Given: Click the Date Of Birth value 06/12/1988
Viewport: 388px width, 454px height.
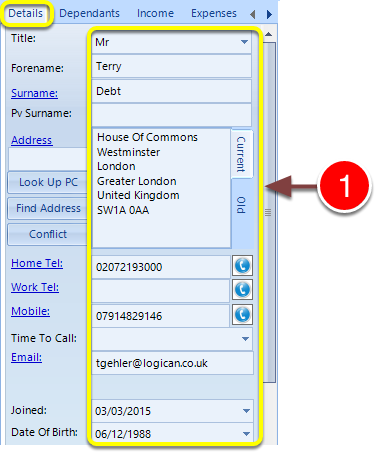Looking at the screenshot, I should point(123,434).
